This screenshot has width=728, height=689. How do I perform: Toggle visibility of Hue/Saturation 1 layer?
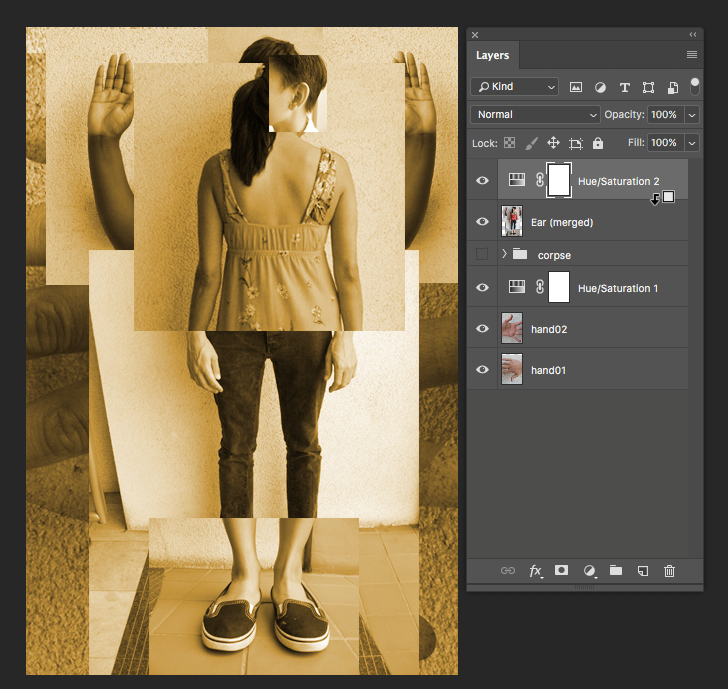pos(482,288)
